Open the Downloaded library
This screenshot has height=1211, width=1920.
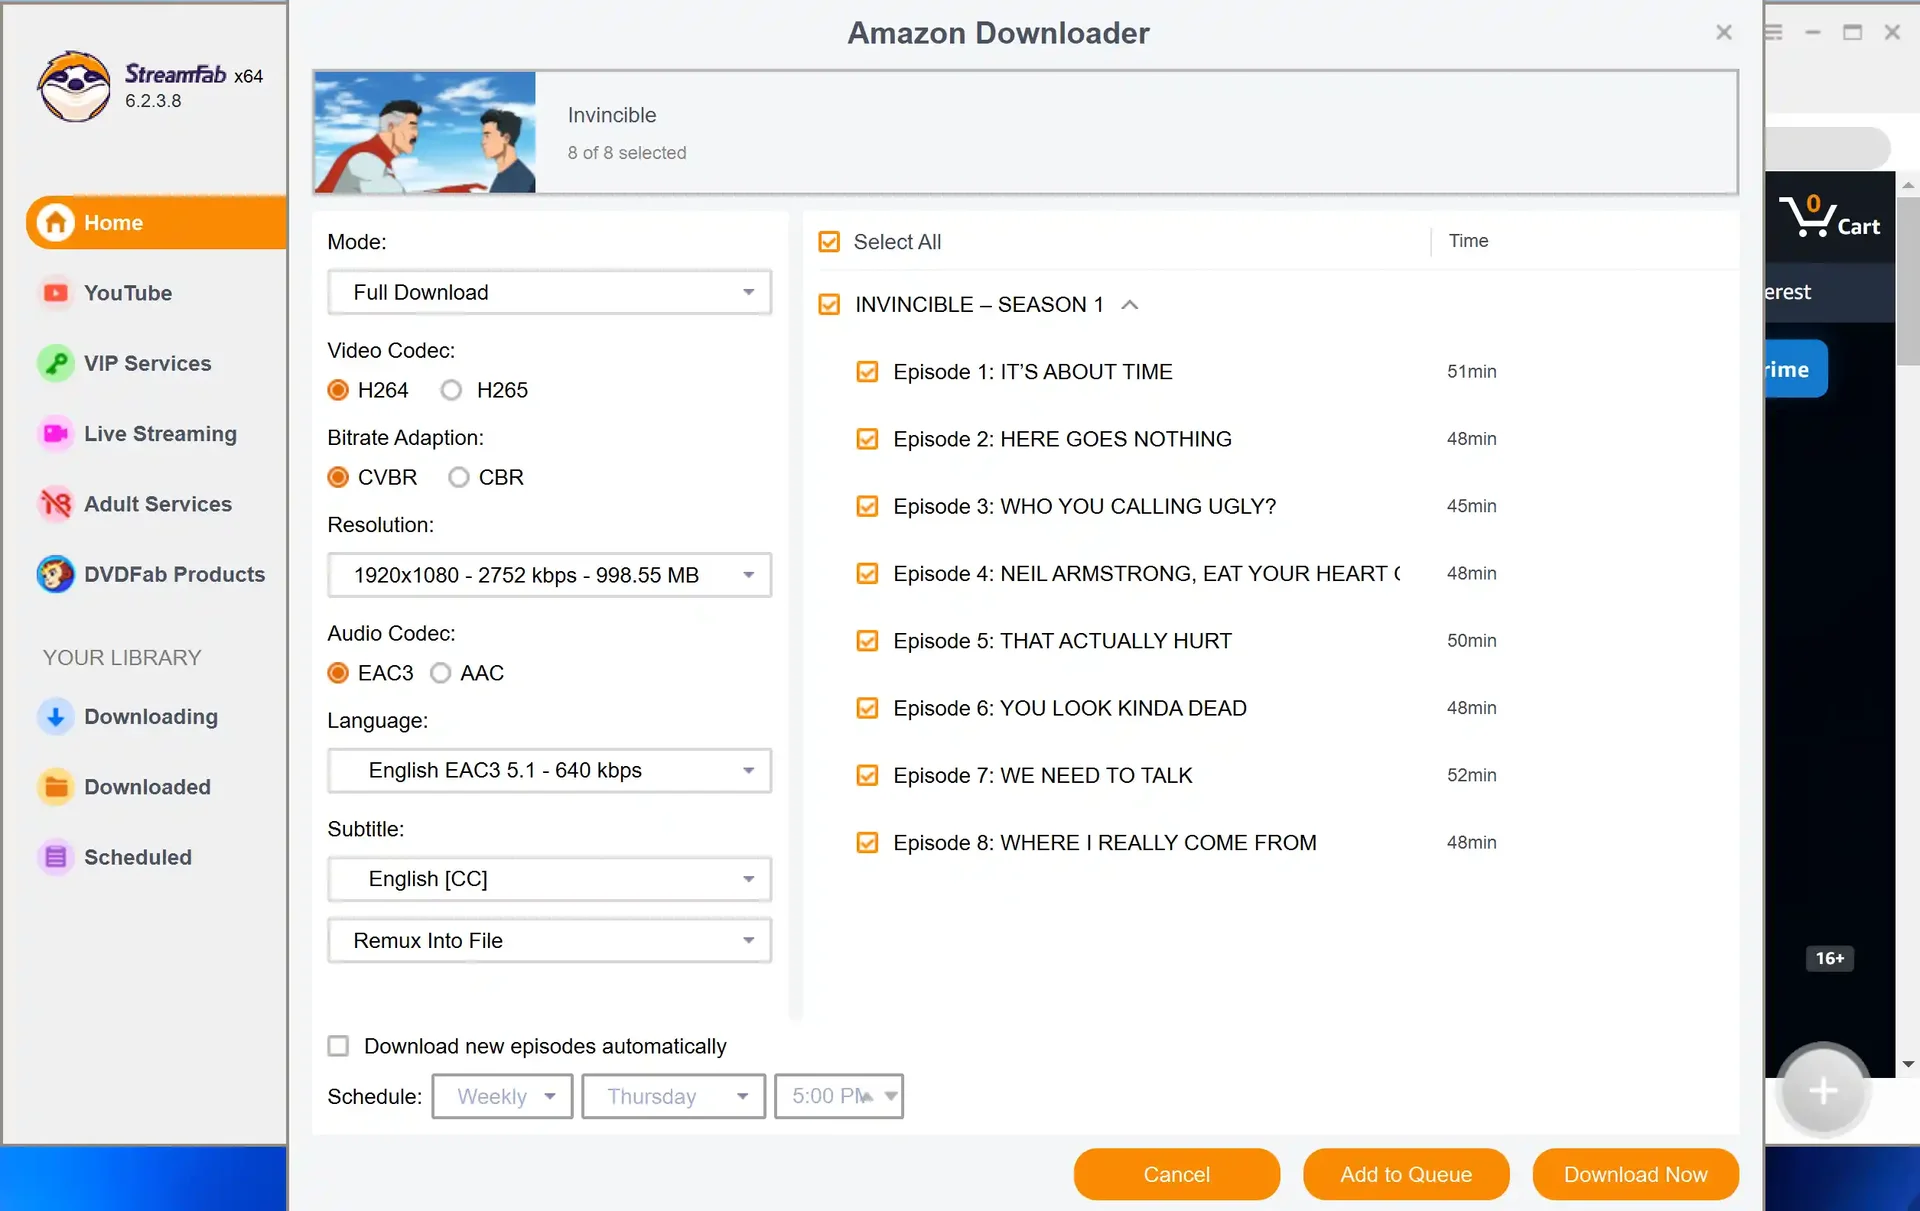[x=147, y=787]
